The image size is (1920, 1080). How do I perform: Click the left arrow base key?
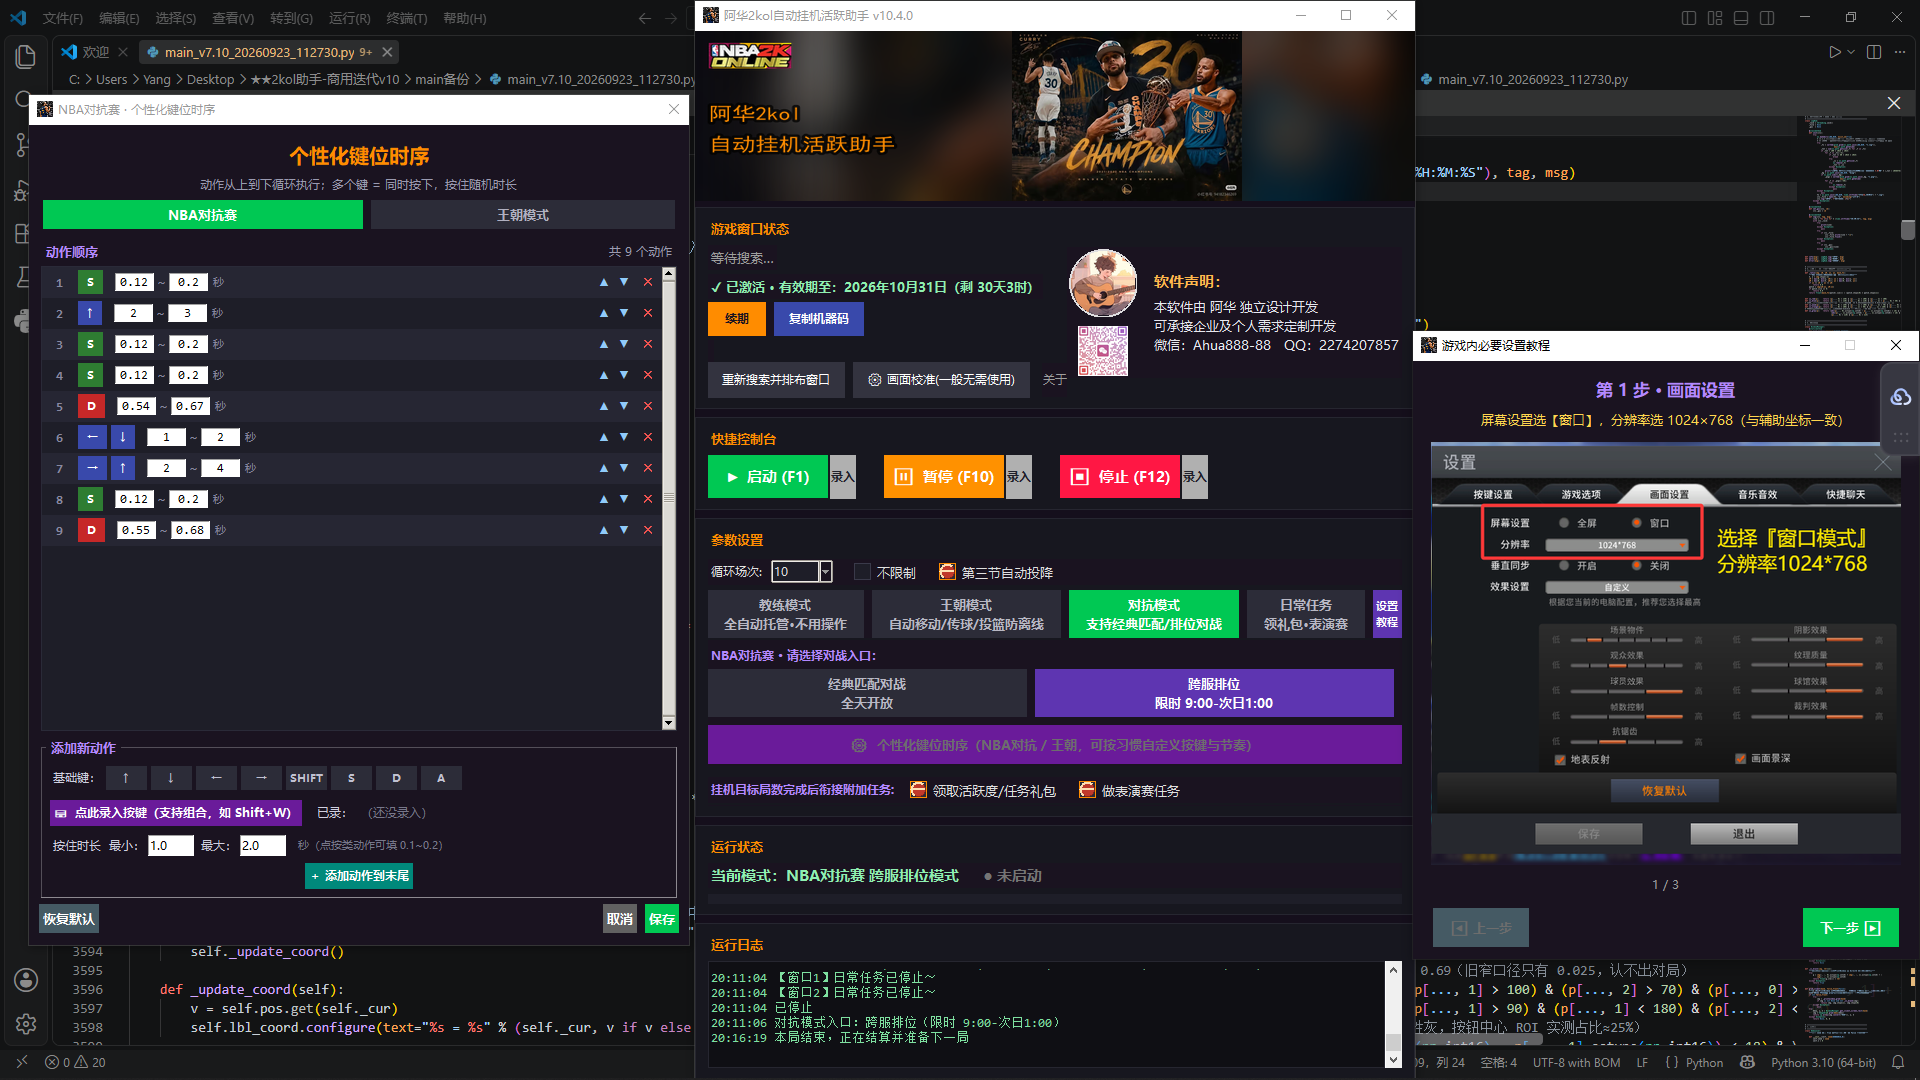pos(216,778)
